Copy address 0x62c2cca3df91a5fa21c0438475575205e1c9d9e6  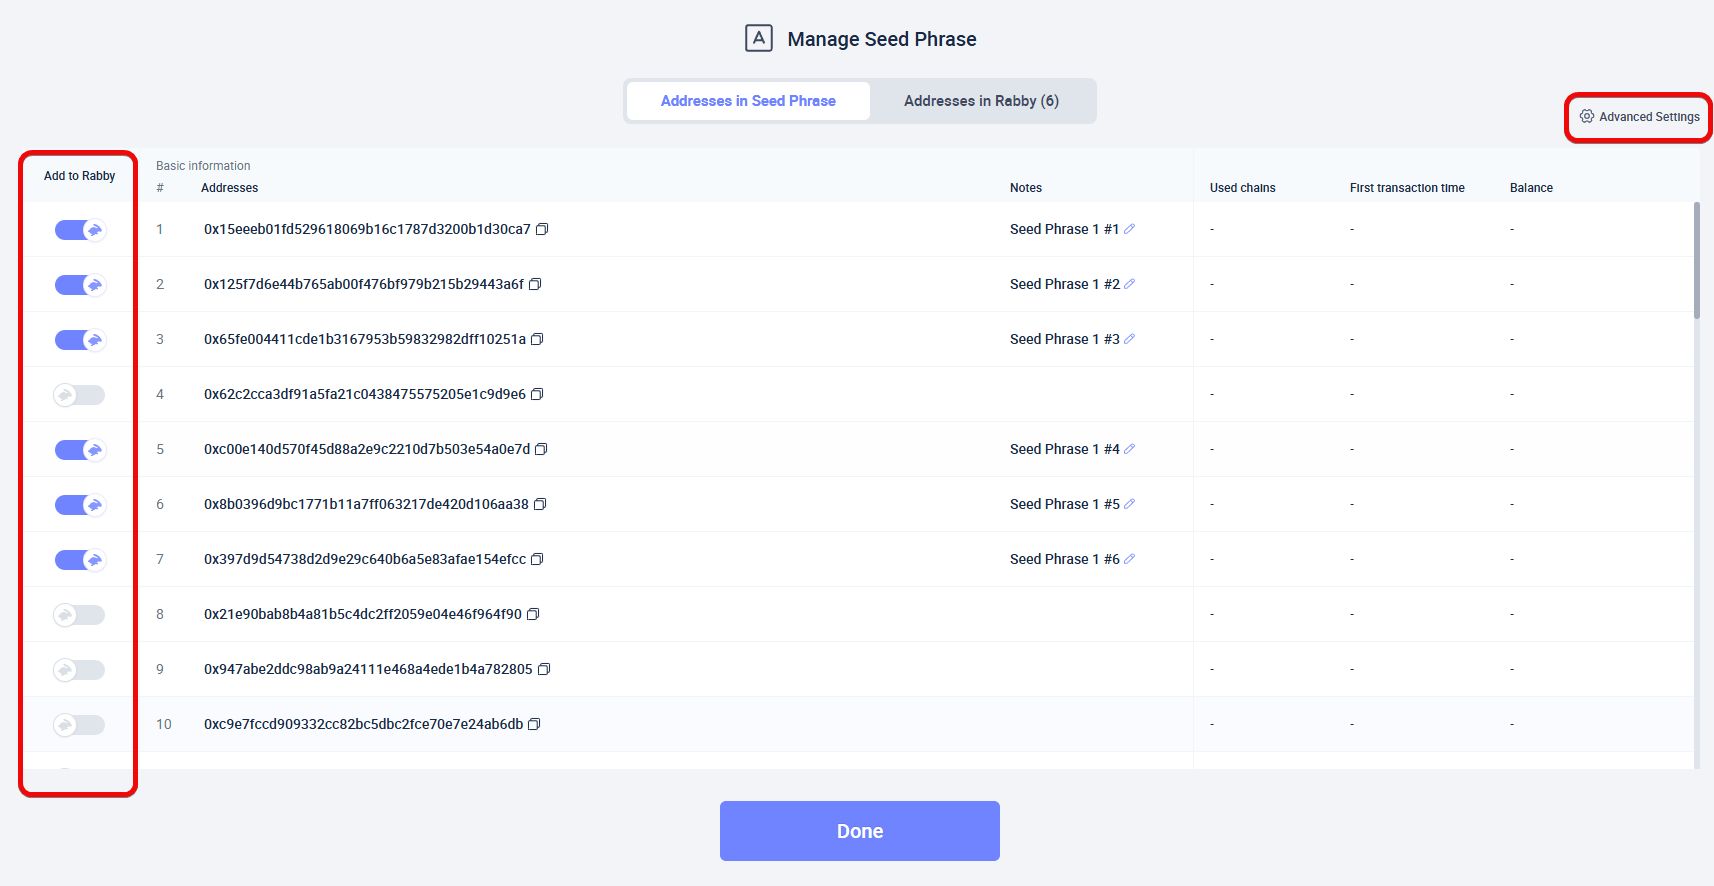[x=537, y=394]
